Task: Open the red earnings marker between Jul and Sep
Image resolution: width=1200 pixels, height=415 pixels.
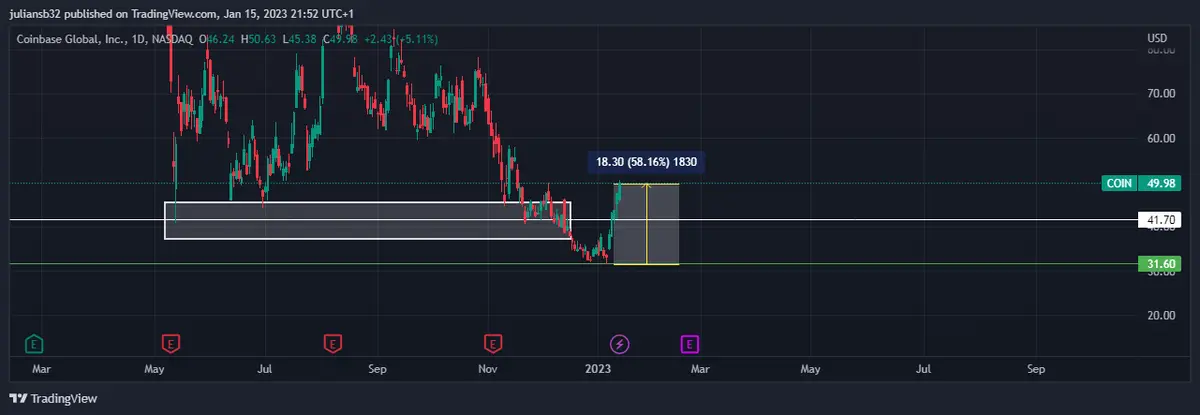Action: (x=332, y=344)
